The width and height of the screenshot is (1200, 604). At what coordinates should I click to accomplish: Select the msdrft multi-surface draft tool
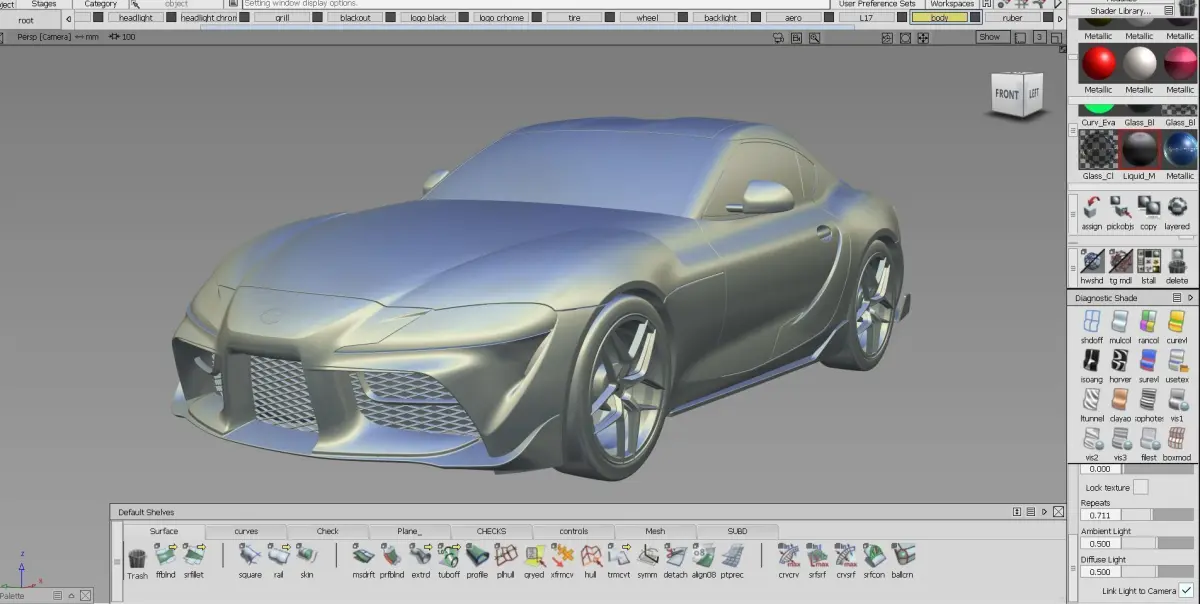click(364, 559)
